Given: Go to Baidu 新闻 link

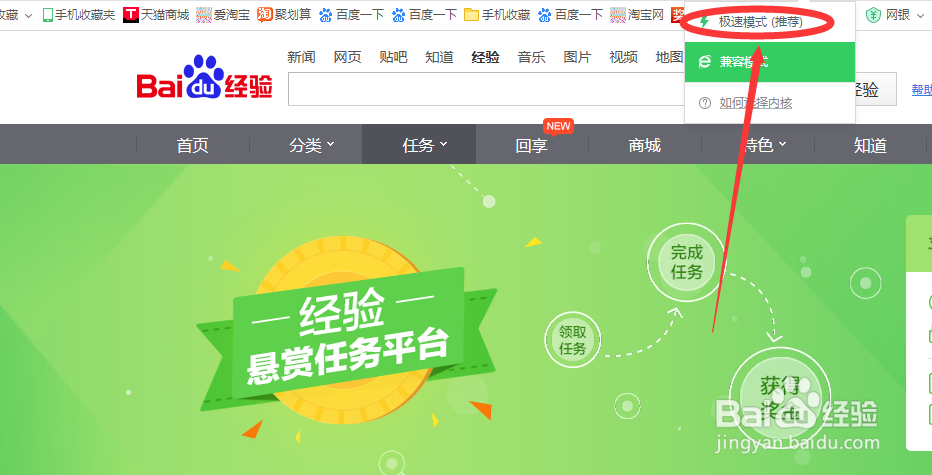Looking at the screenshot, I should [301, 57].
